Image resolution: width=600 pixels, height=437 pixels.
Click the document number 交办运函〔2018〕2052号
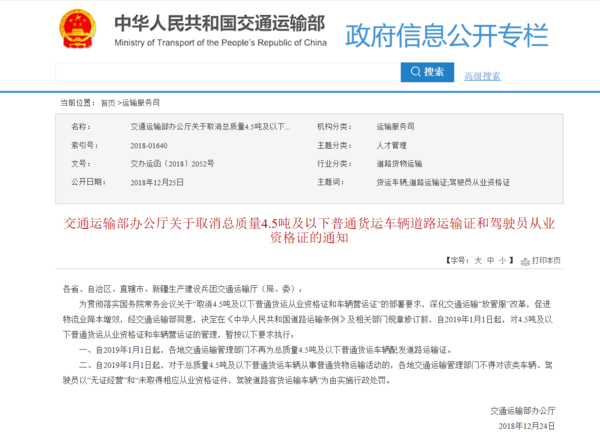pyautogui.click(x=171, y=163)
